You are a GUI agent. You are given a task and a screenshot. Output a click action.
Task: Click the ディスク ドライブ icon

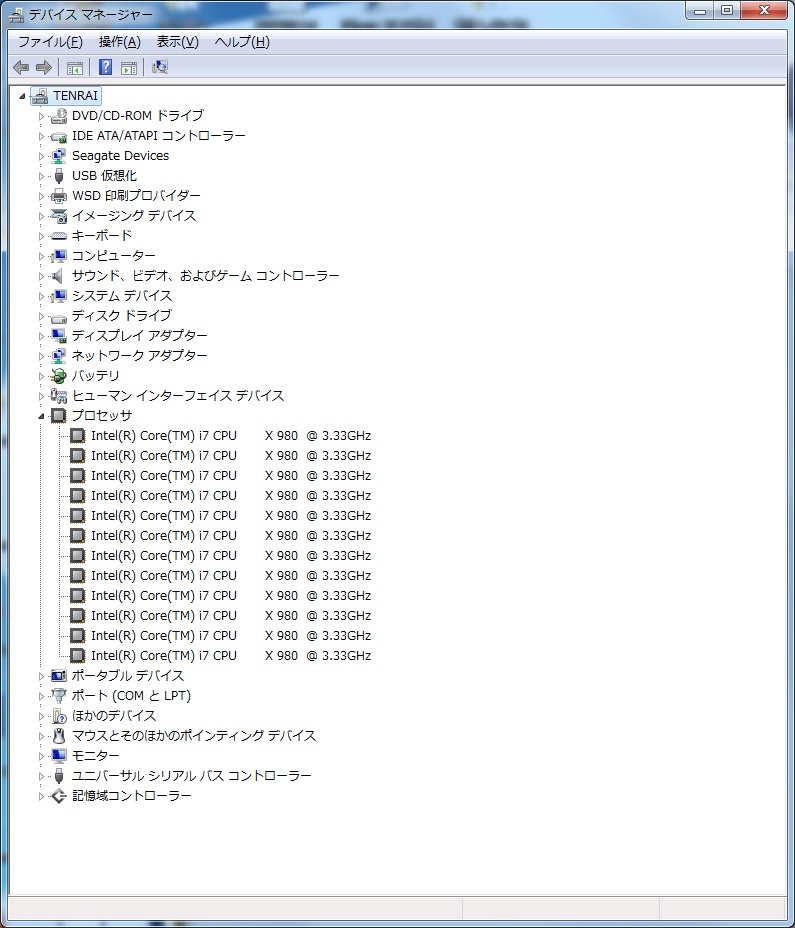point(59,317)
